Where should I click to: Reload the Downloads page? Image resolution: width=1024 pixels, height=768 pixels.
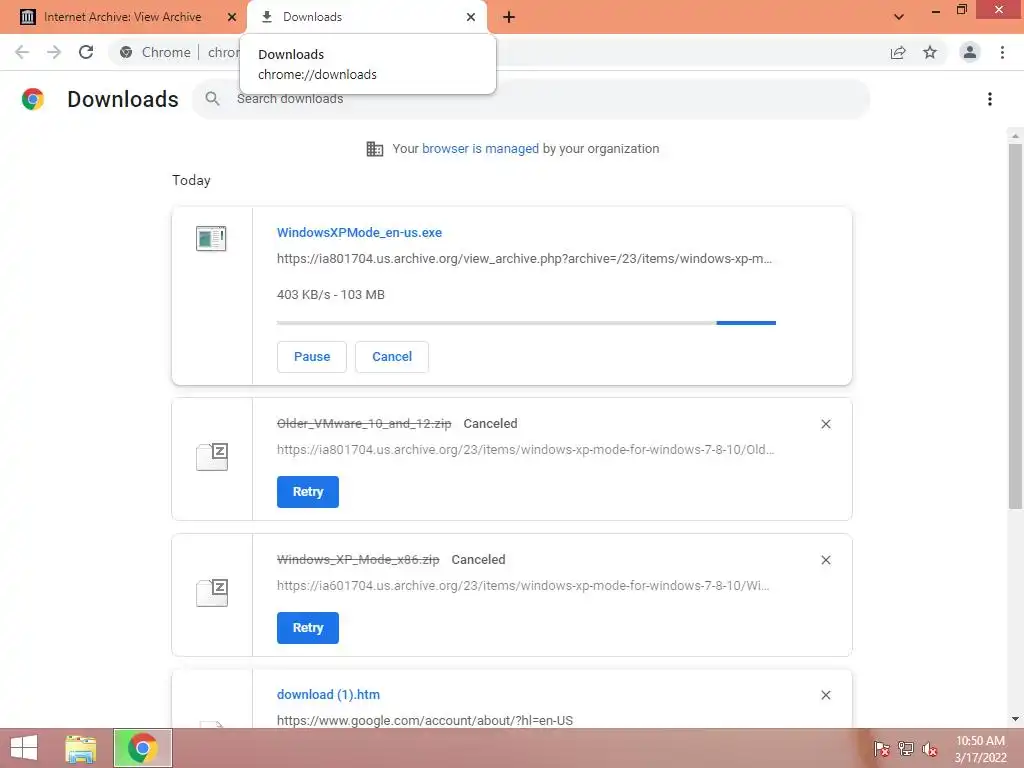86,52
